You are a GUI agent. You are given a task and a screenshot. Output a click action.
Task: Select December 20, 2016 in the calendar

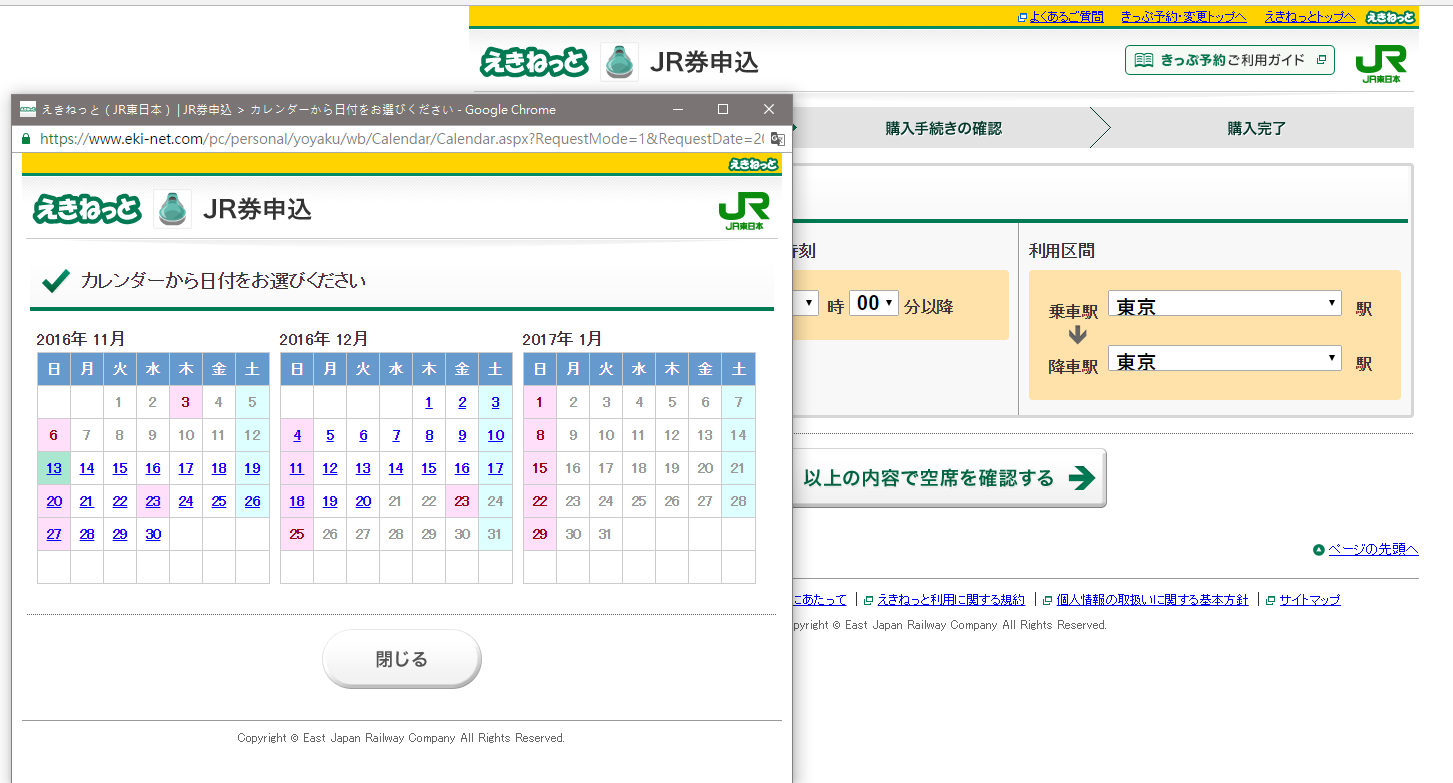pyautogui.click(x=363, y=501)
